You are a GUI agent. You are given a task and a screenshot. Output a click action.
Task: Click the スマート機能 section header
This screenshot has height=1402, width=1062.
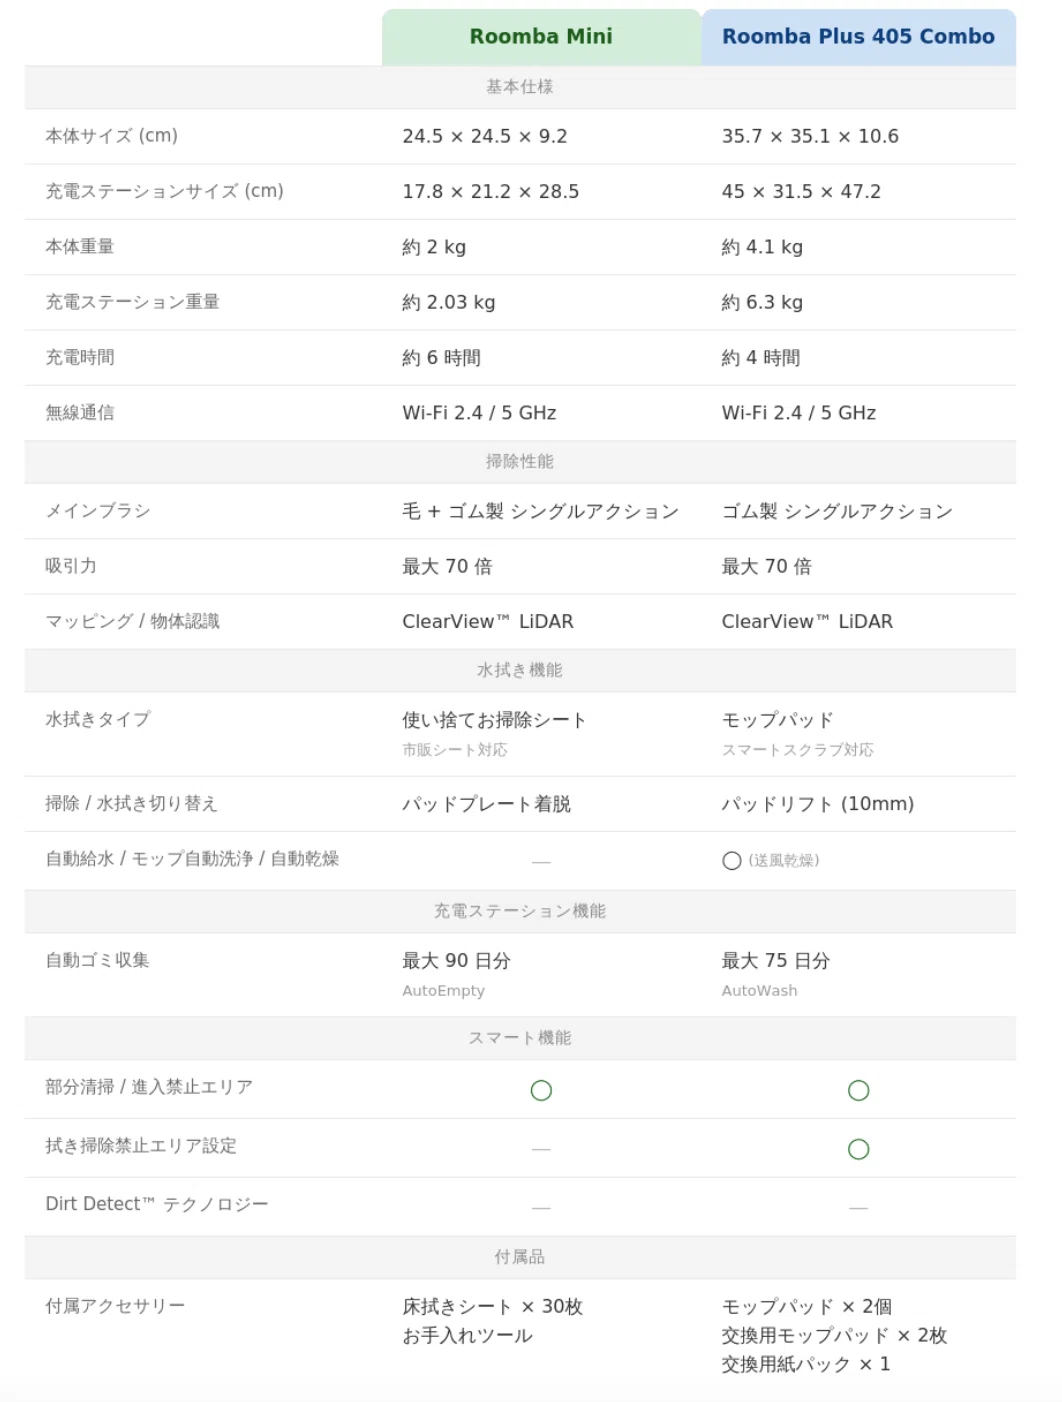coord(520,1038)
